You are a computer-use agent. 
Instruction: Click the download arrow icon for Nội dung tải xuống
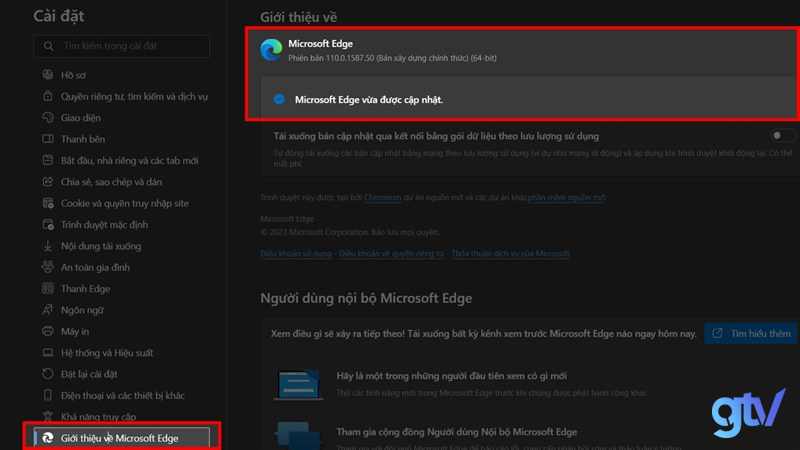click(x=47, y=246)
